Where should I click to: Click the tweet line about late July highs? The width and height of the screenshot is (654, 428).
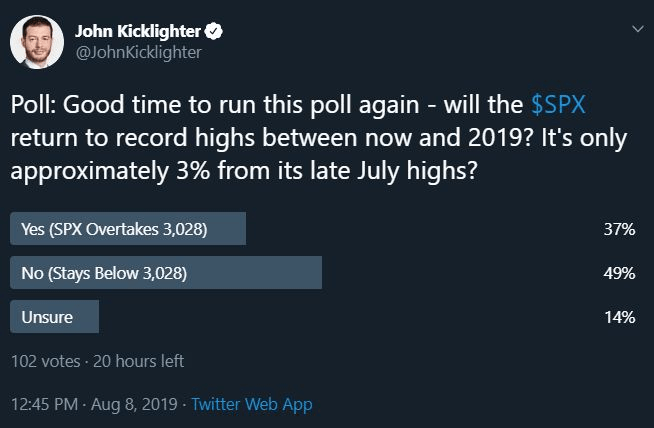(x=244, y=171)
